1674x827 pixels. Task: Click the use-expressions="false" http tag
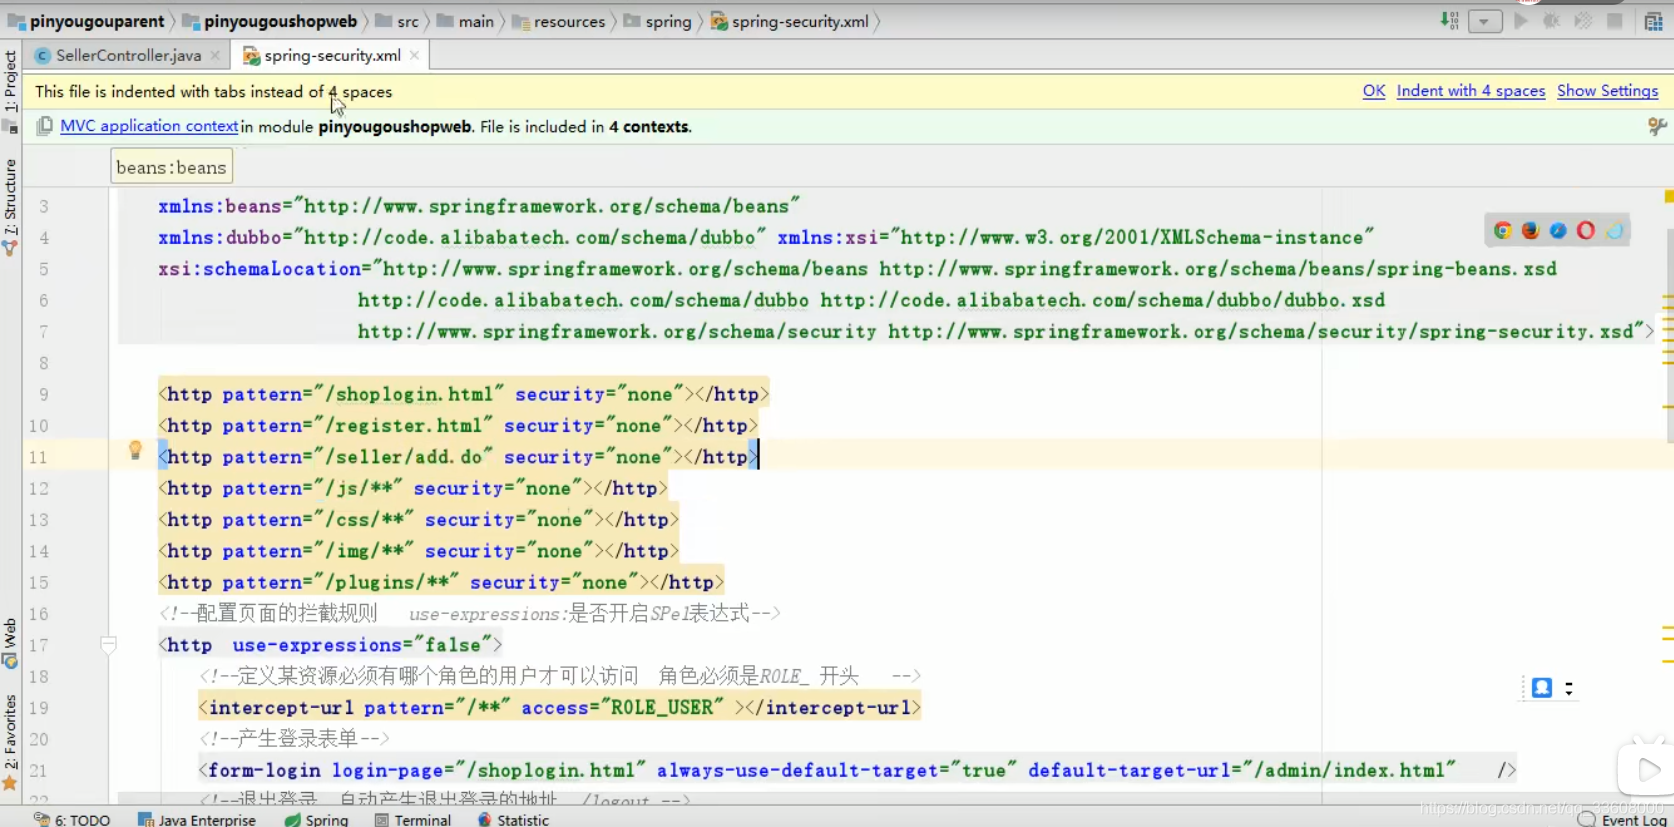(x=330, y=646)
